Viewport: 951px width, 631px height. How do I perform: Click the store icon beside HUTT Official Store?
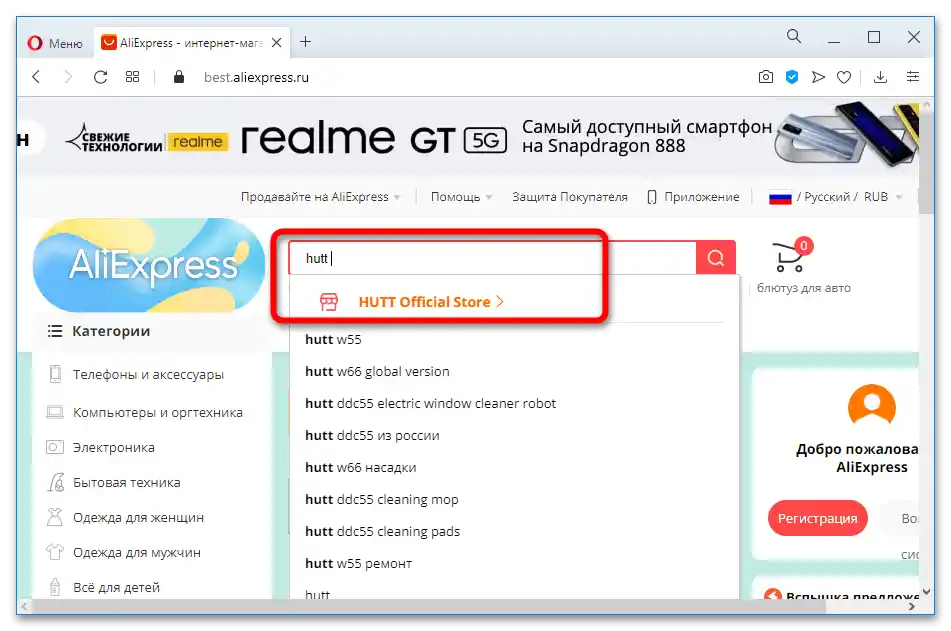(329, 302)
